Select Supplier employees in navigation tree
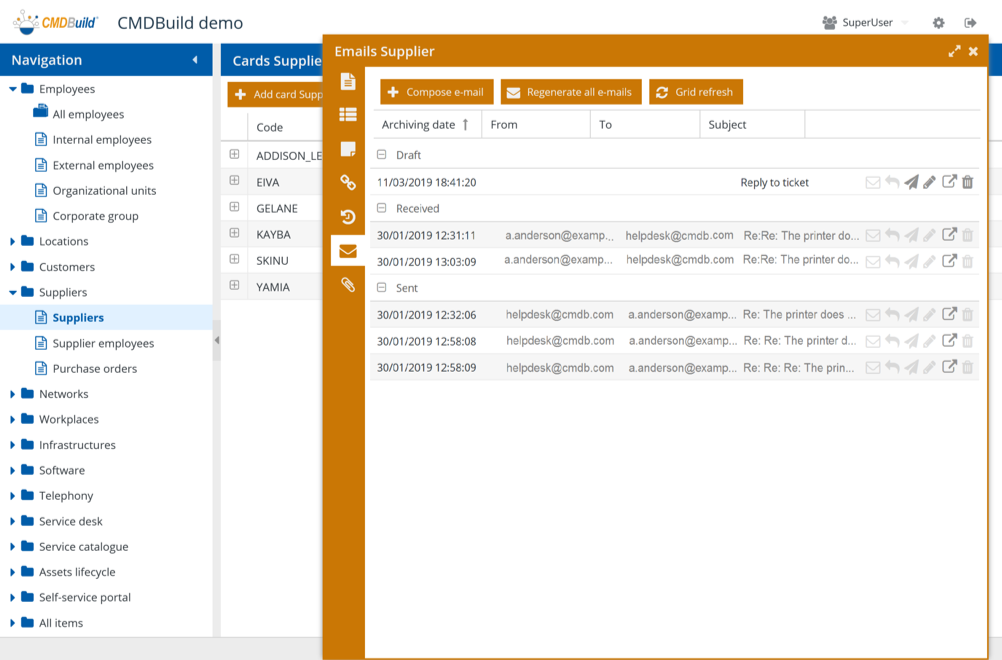Screen dimensions: 1002x660 [103, 343]
